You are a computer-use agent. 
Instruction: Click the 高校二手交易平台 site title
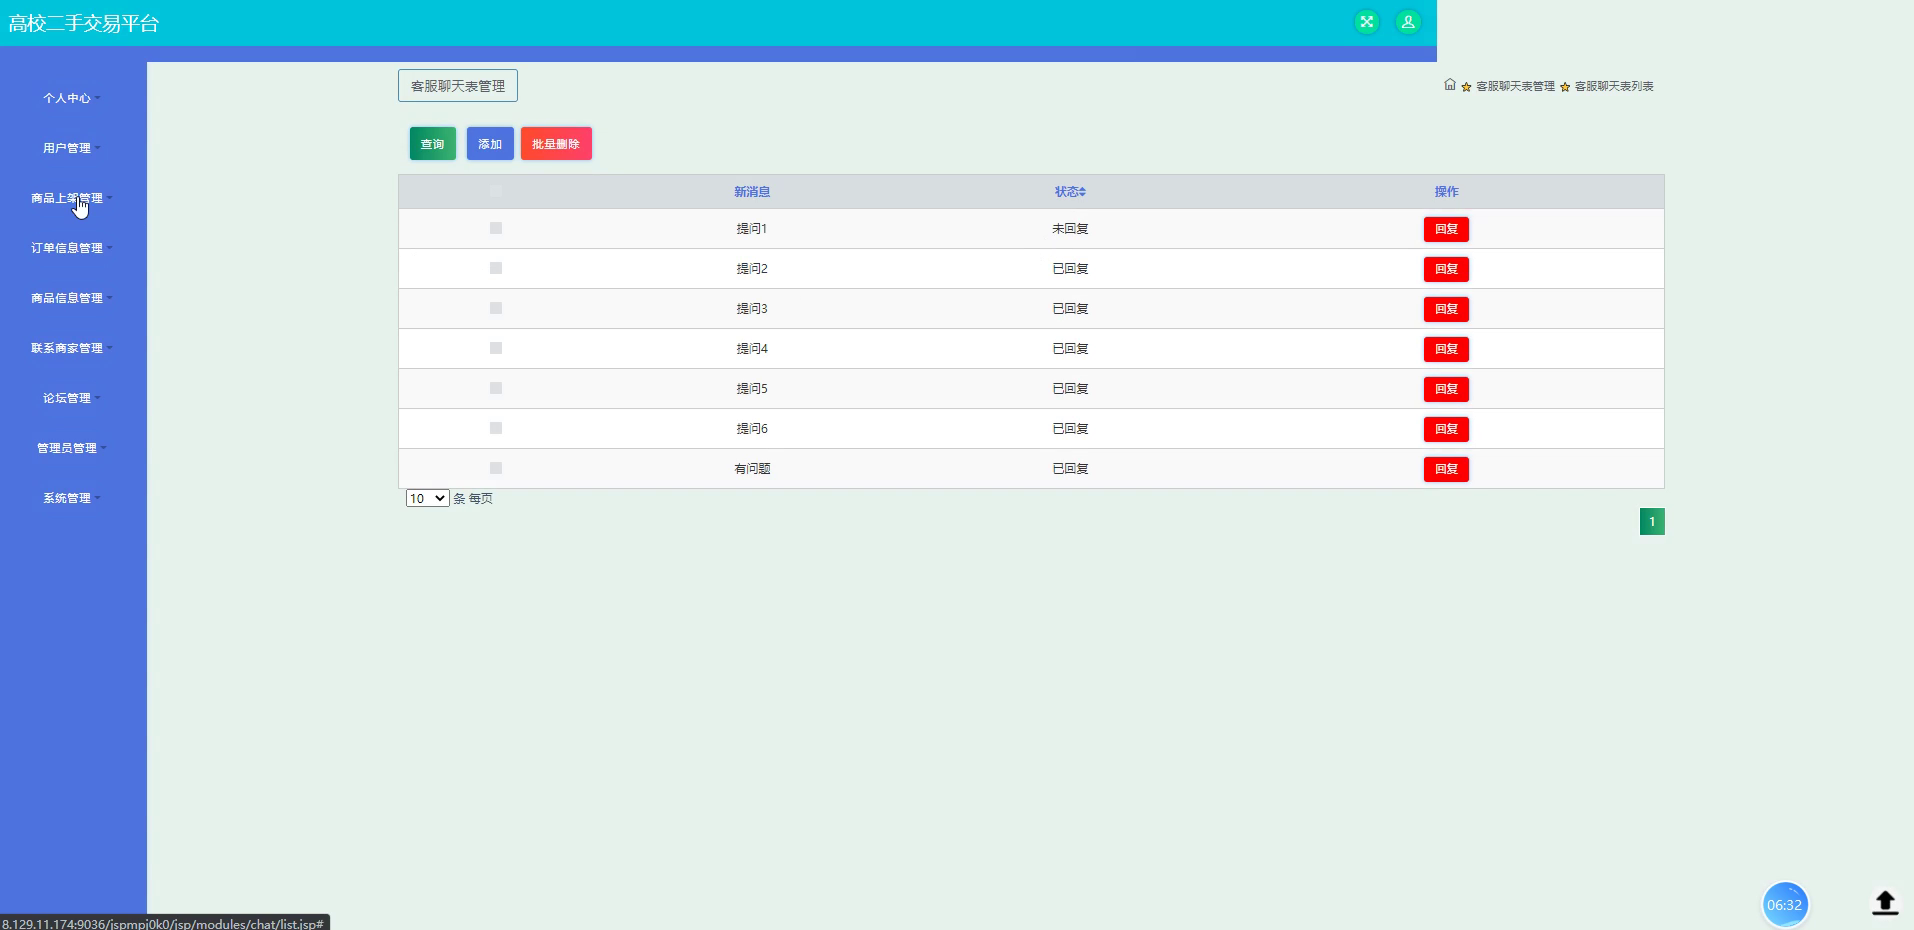[84, 23]
